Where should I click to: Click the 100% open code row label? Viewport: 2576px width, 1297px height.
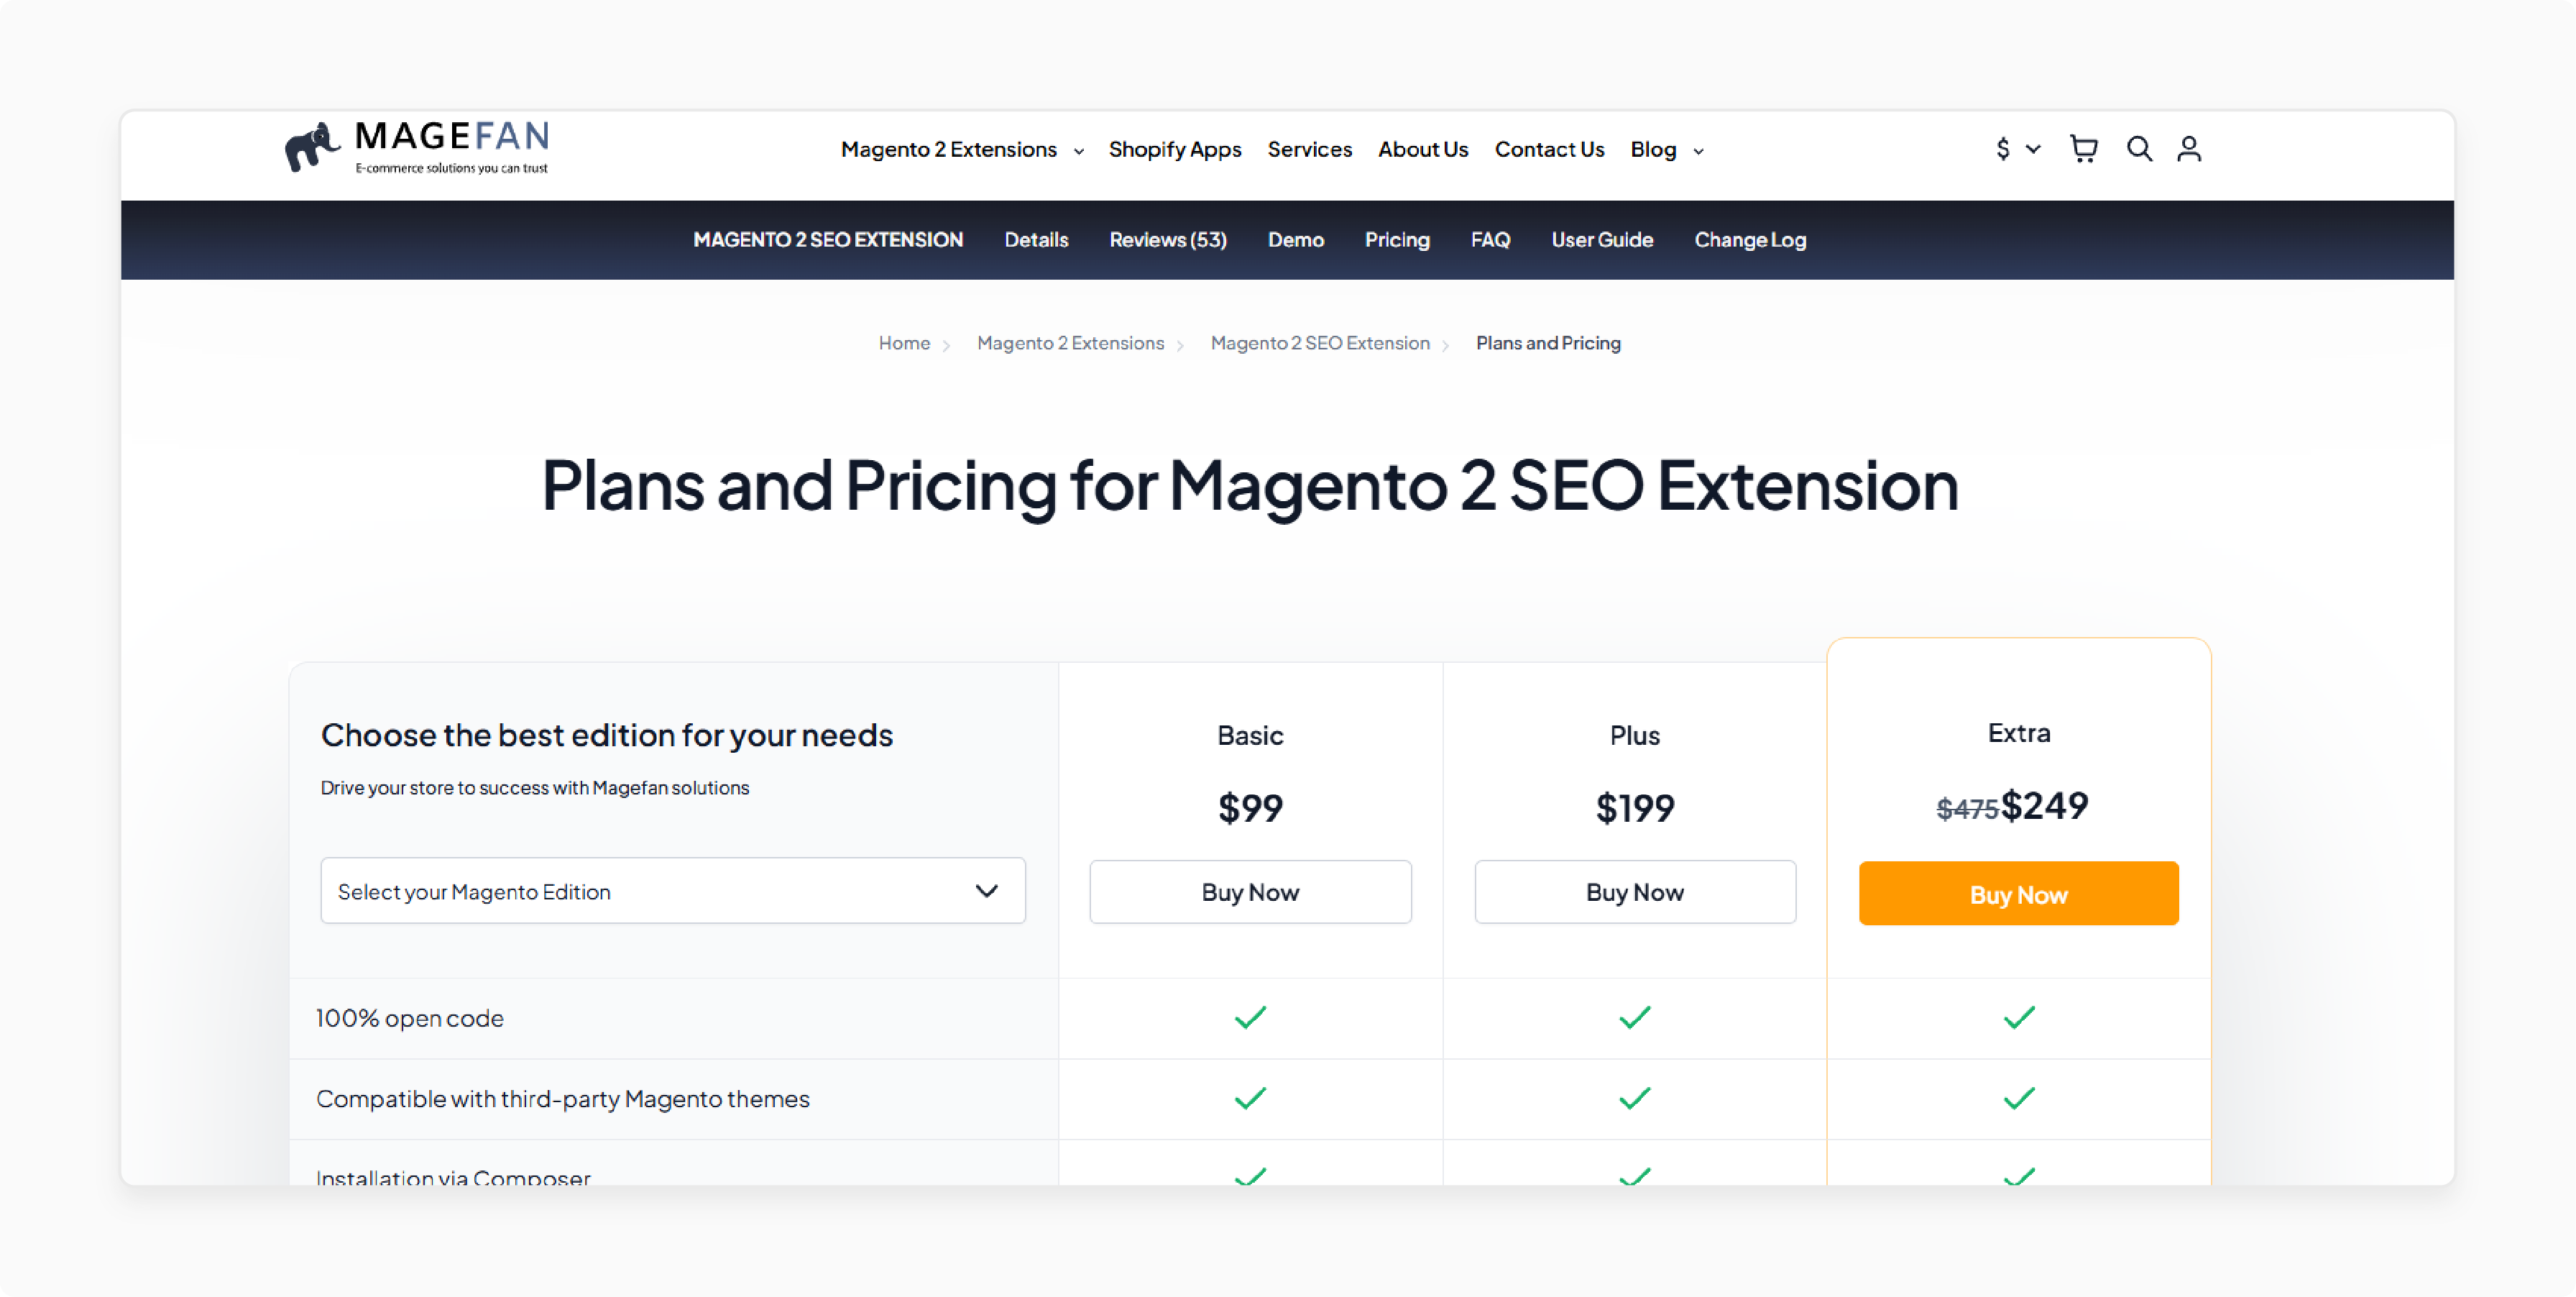(409, 1018)
